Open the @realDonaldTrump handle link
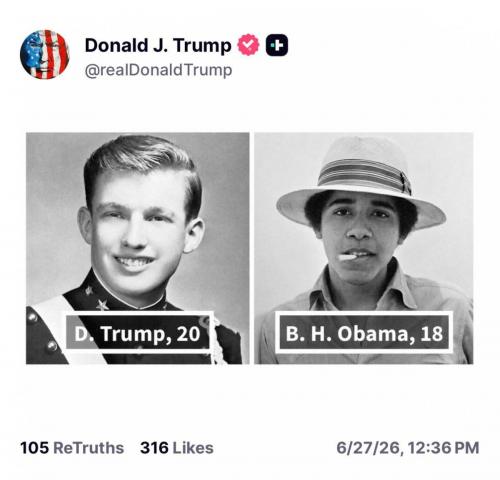The width and height of the screenshot is (500, 480). (x=158, y=70)
